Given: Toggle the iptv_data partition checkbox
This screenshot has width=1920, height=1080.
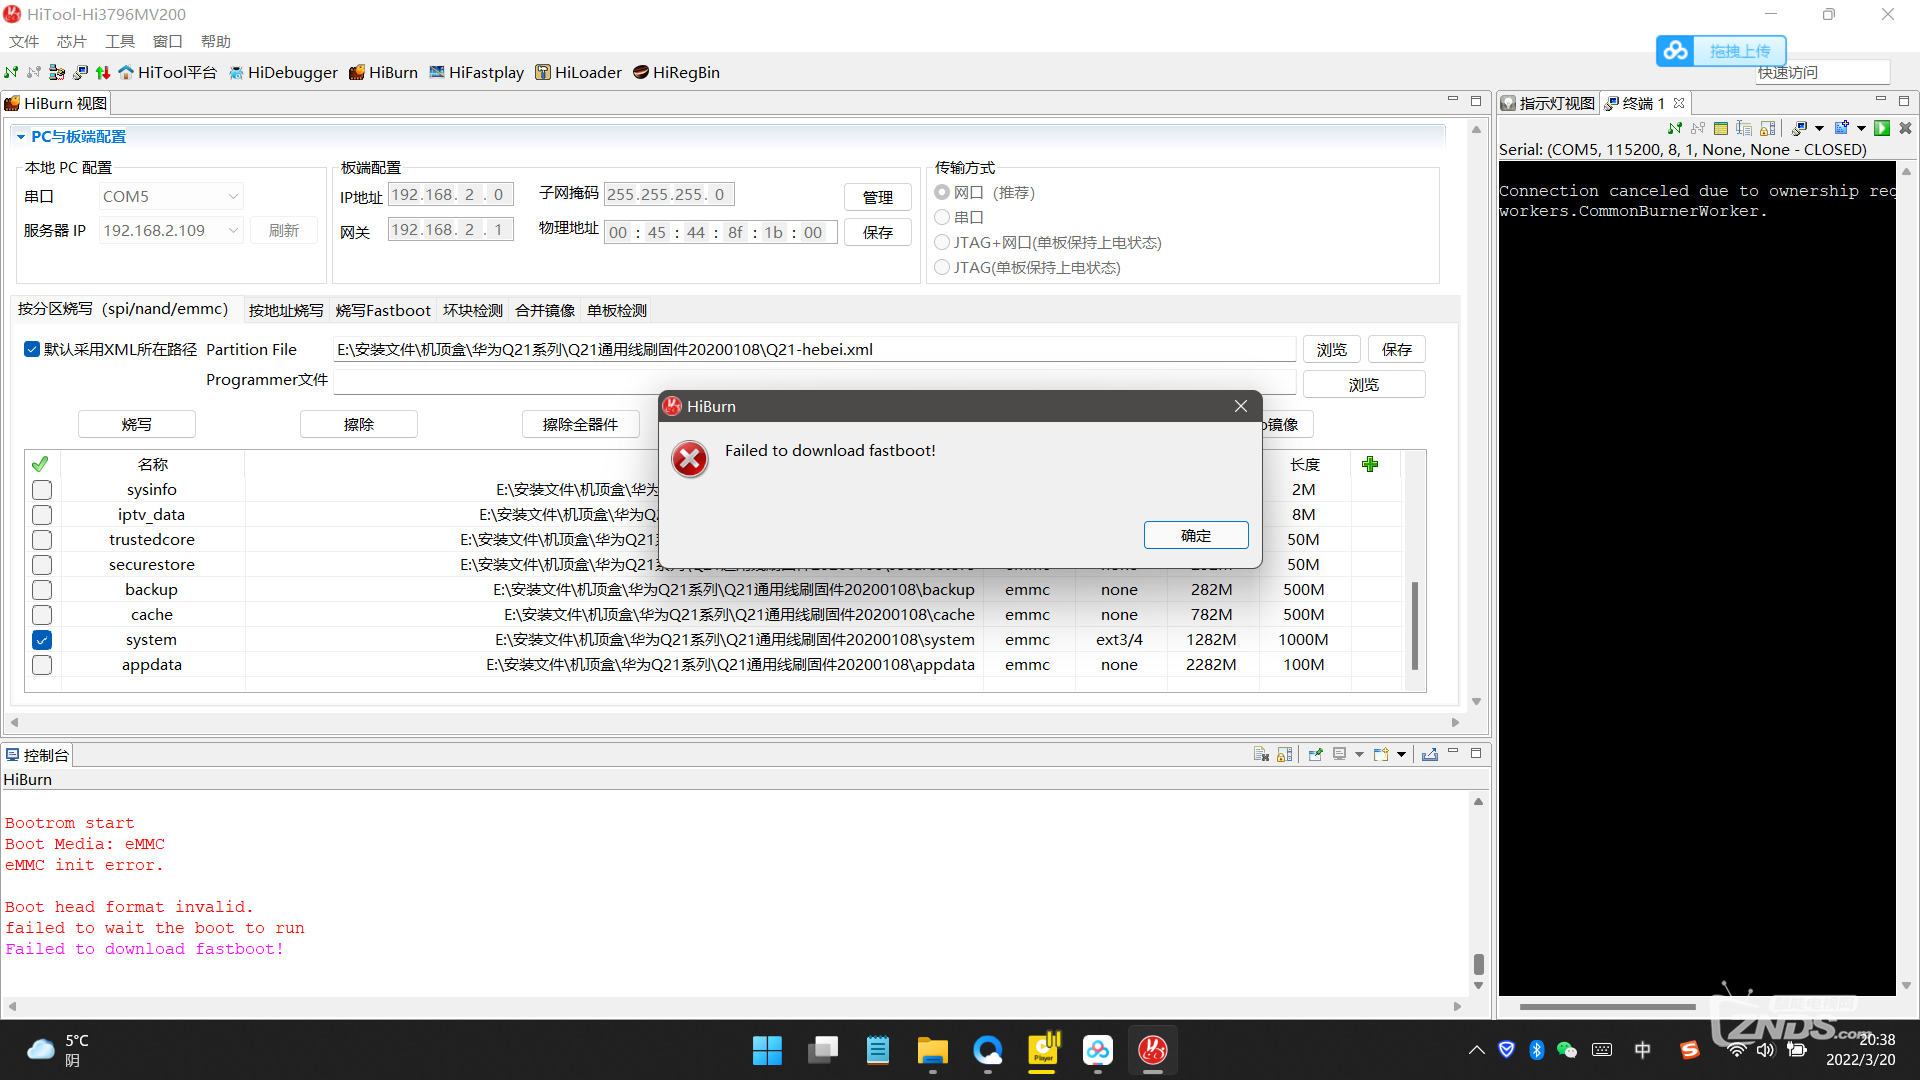Looking at the screenshot, I should tap(42, 515).
